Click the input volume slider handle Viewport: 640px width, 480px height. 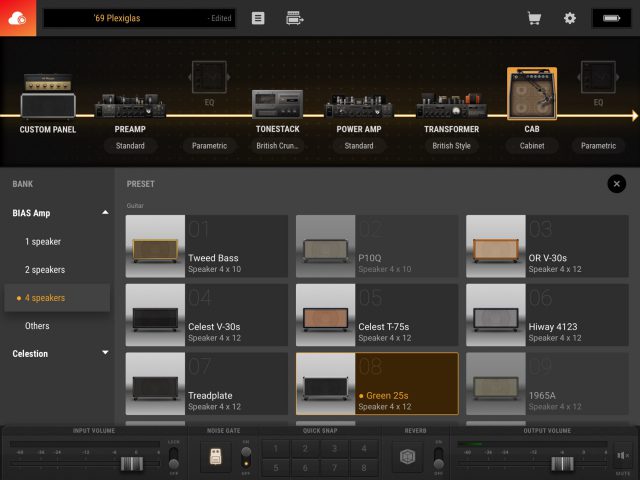(x=132, y=464)
